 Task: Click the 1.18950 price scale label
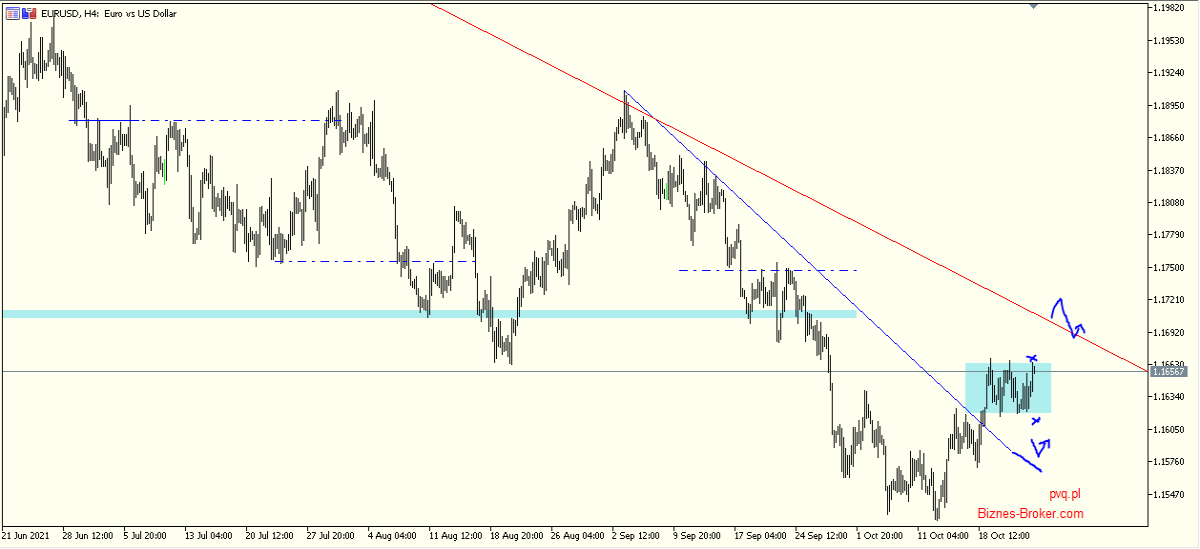point(1170,105)
